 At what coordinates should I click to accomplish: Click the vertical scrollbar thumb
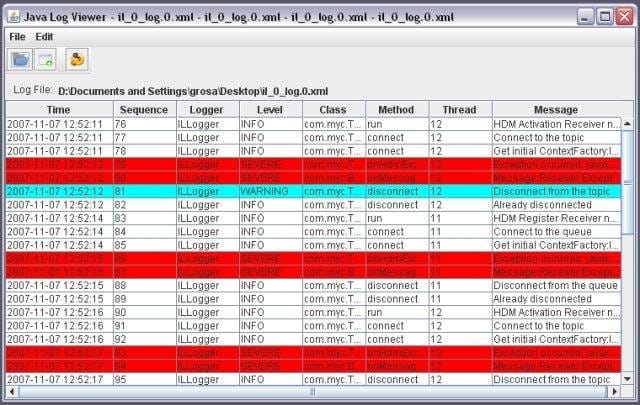(x=627, y=182)
